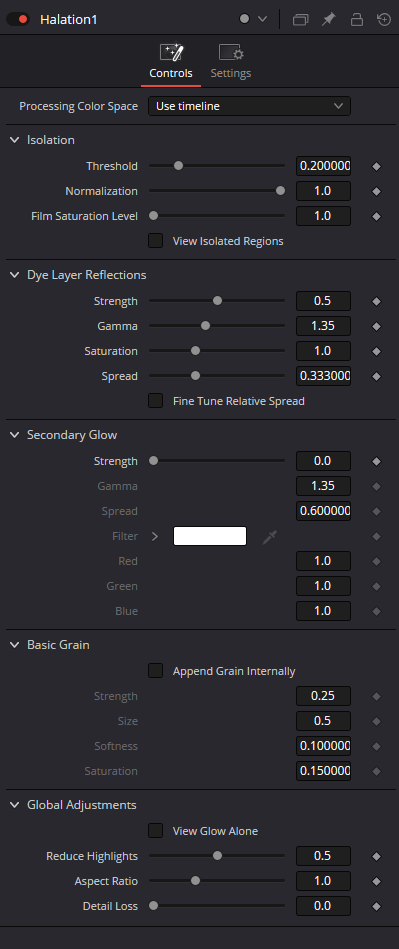The height and width of the screenshot is (949, 399).
Task: Click the Detail Loss keyframe diamond
Action: [x=377, y=906]
